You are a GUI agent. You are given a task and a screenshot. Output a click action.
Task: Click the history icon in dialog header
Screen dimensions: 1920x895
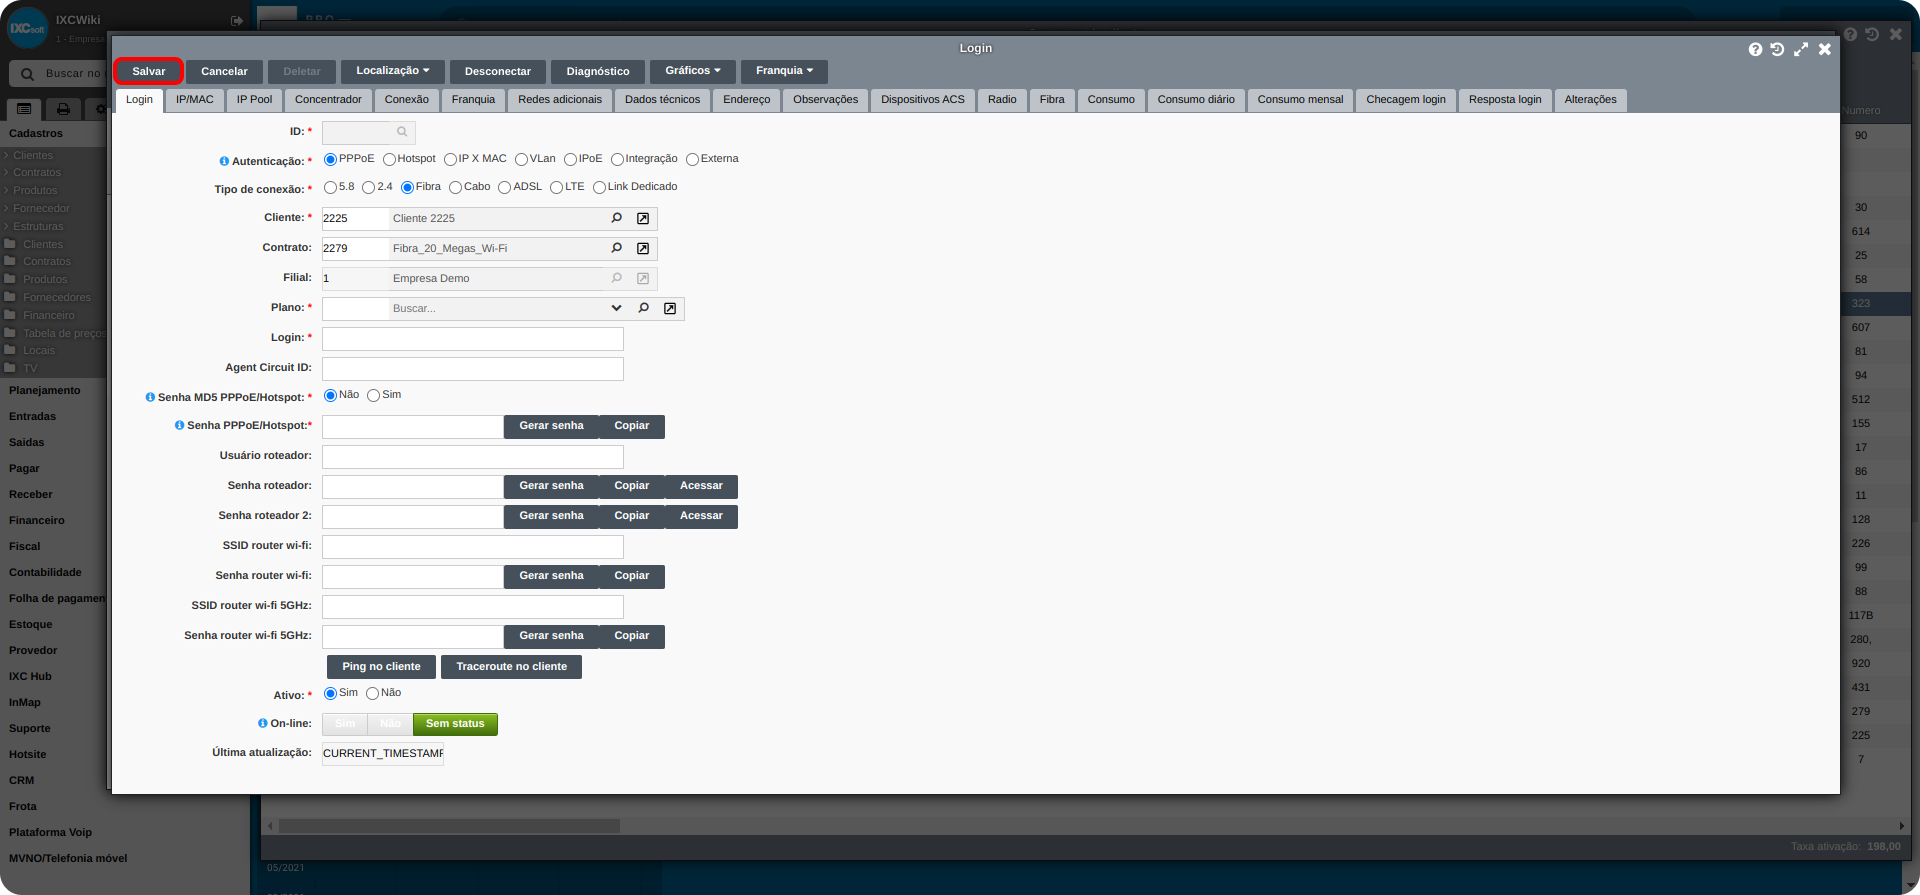pyautogui.click(x=1777, y=49)
